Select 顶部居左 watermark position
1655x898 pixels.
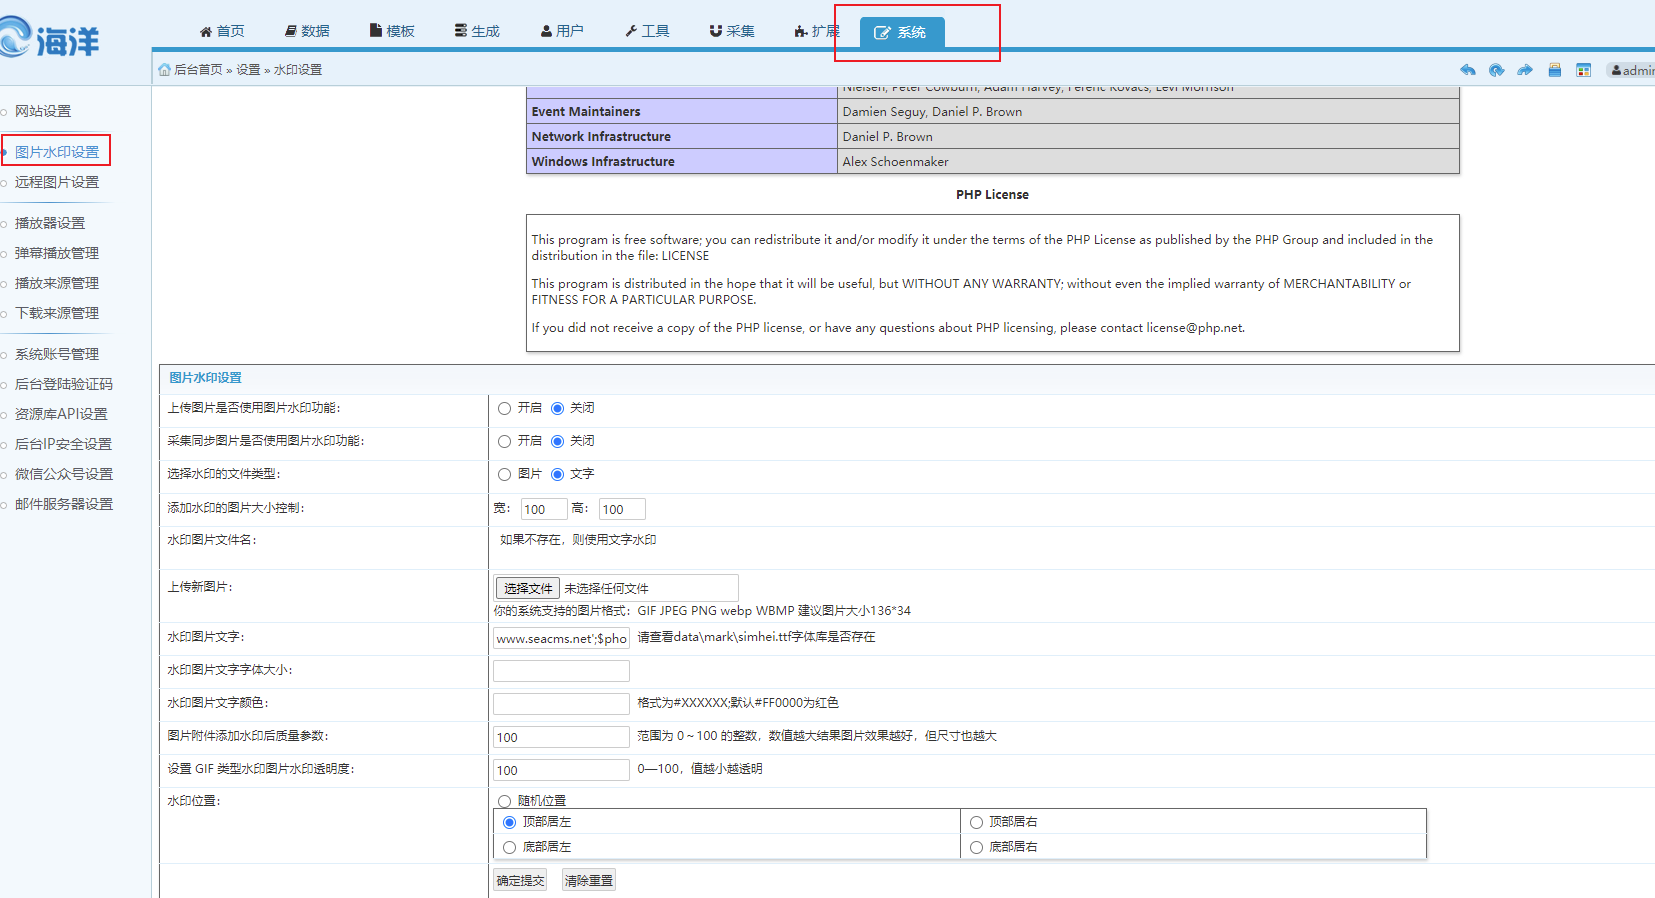click(509, 822)
